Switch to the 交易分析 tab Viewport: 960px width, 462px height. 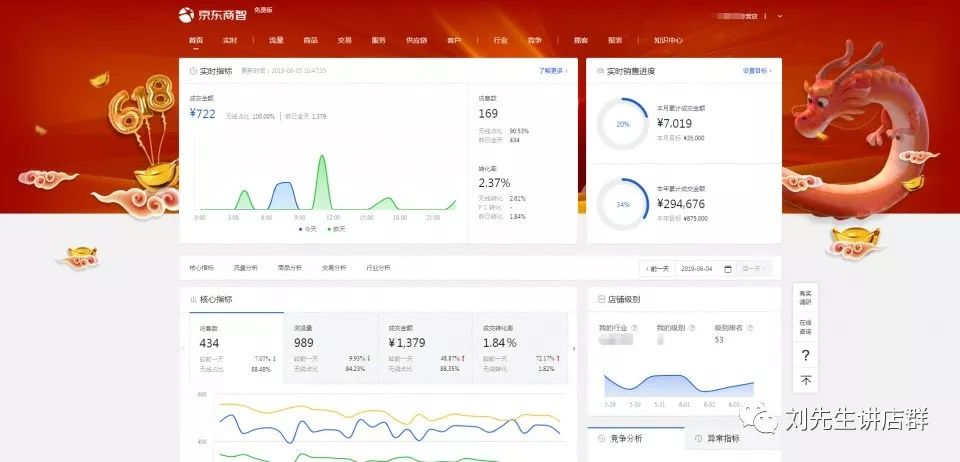[x=334, y=268]
